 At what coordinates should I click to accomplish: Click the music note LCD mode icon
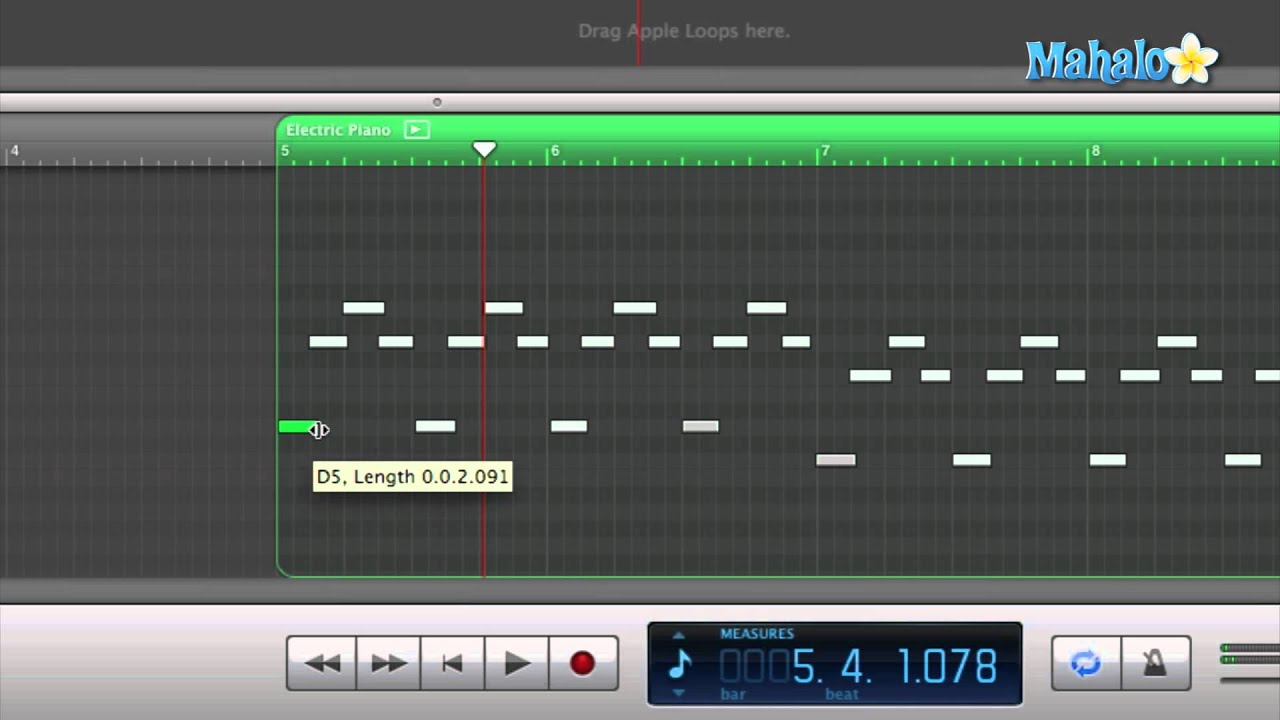click(680, 663)
